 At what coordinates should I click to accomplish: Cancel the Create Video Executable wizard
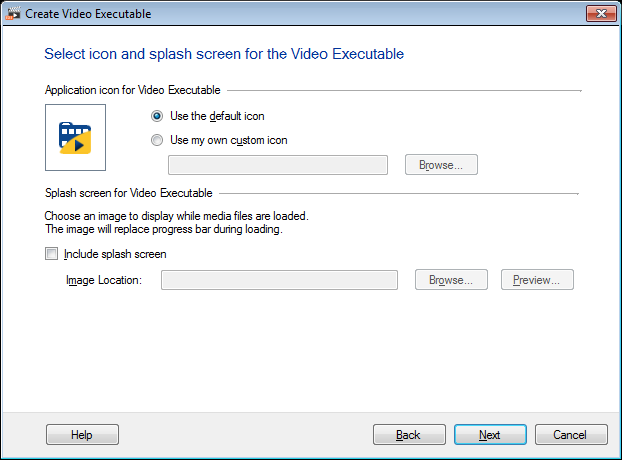(x=571, y=435)
